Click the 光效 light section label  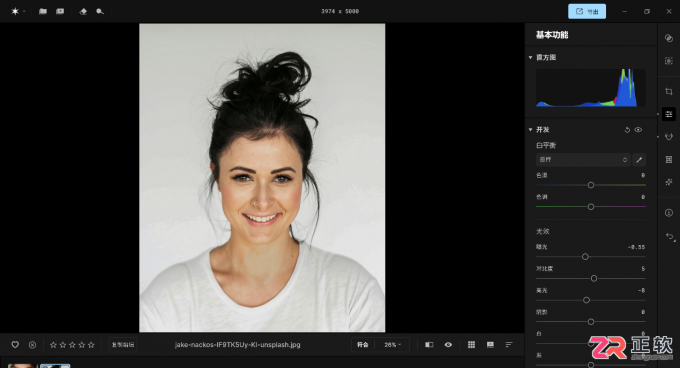tap(543, 231)
